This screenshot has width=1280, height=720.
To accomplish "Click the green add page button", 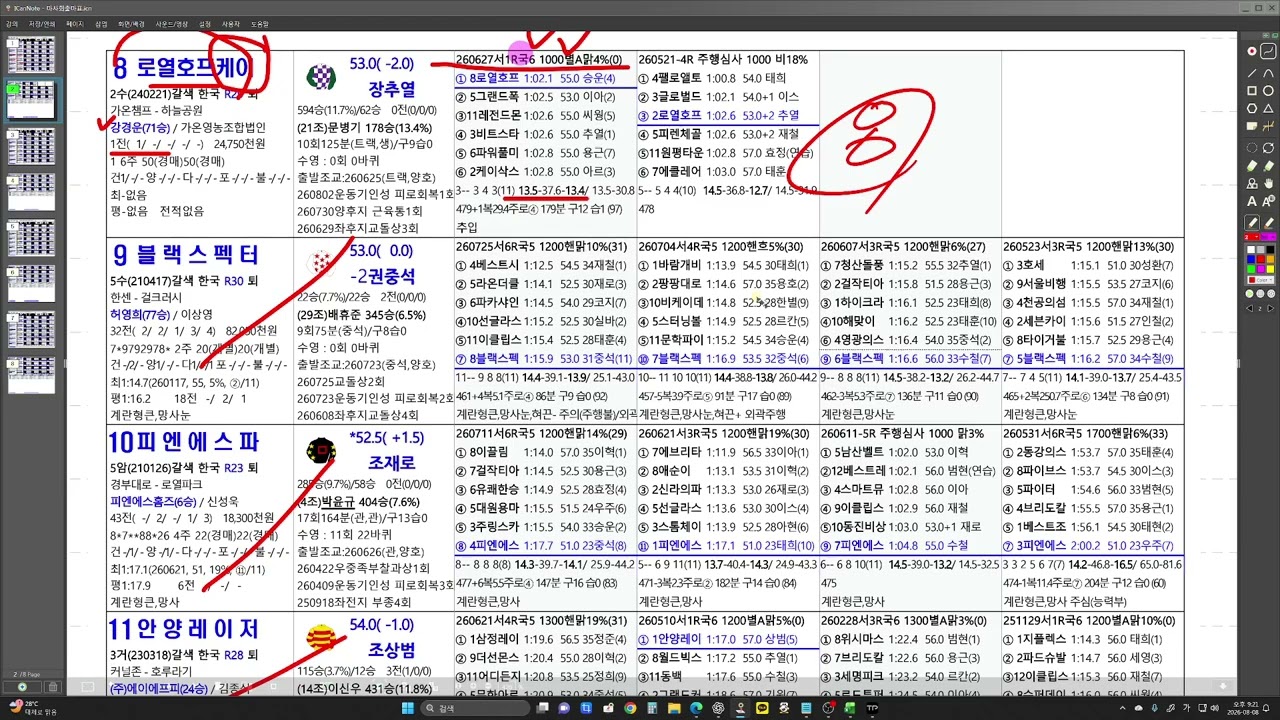I will tap(22, 687).
